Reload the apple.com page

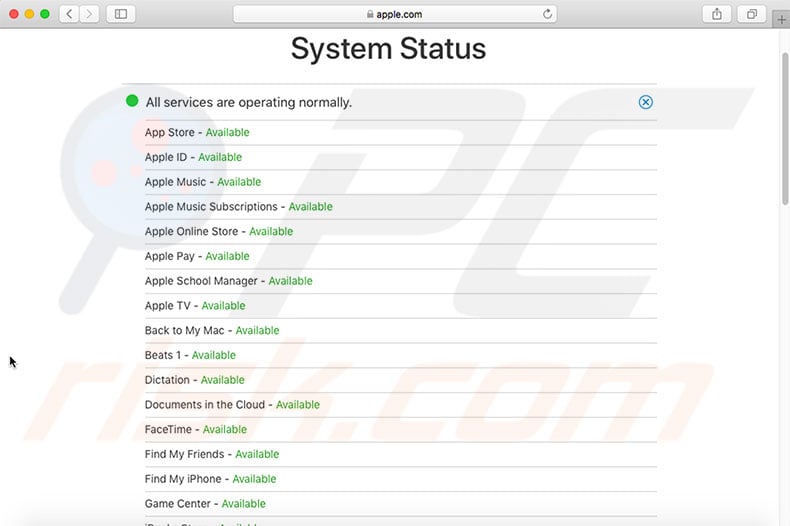click(x=547, y=14)
